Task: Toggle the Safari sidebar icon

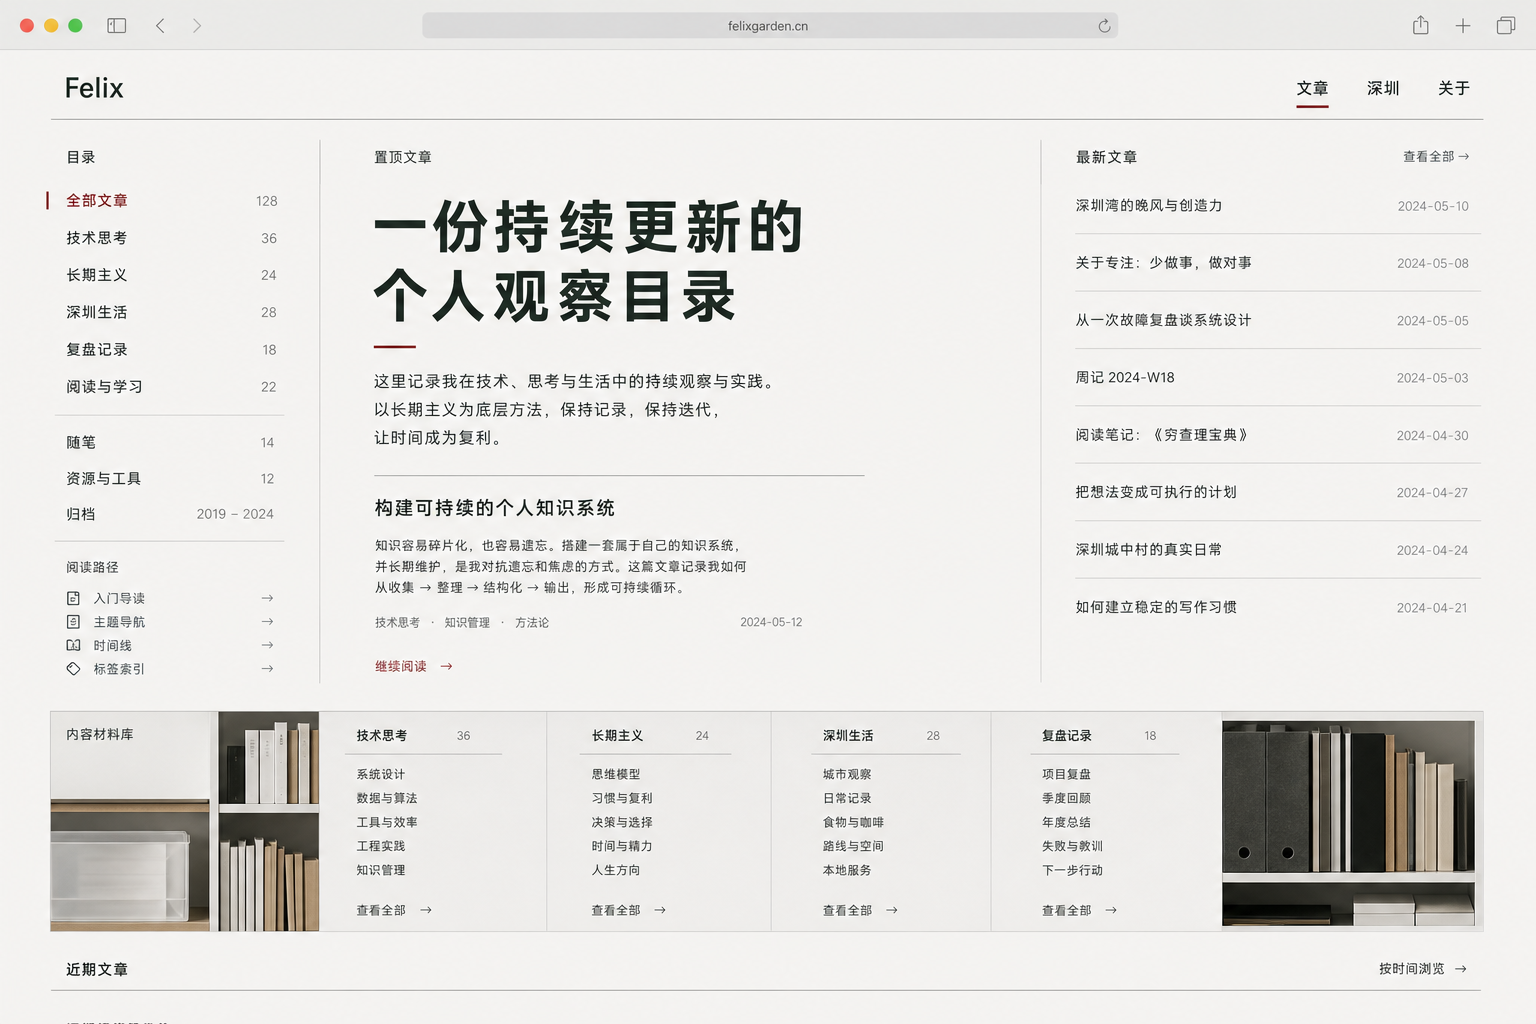Action: click(x=117, y=26)
